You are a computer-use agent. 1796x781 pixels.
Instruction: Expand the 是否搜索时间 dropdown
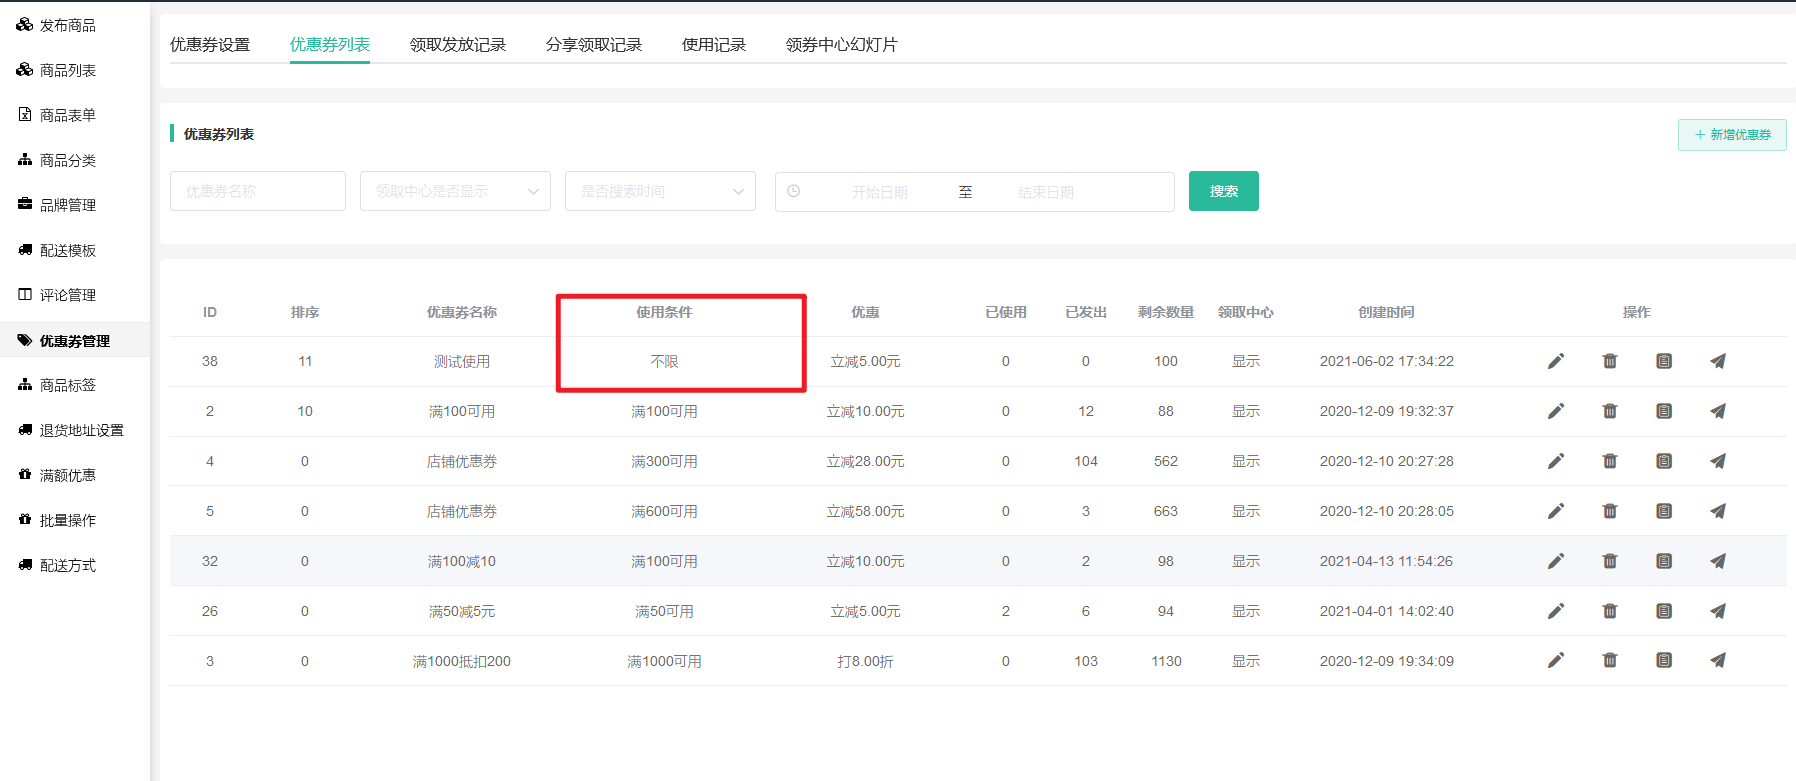(660, 191)
